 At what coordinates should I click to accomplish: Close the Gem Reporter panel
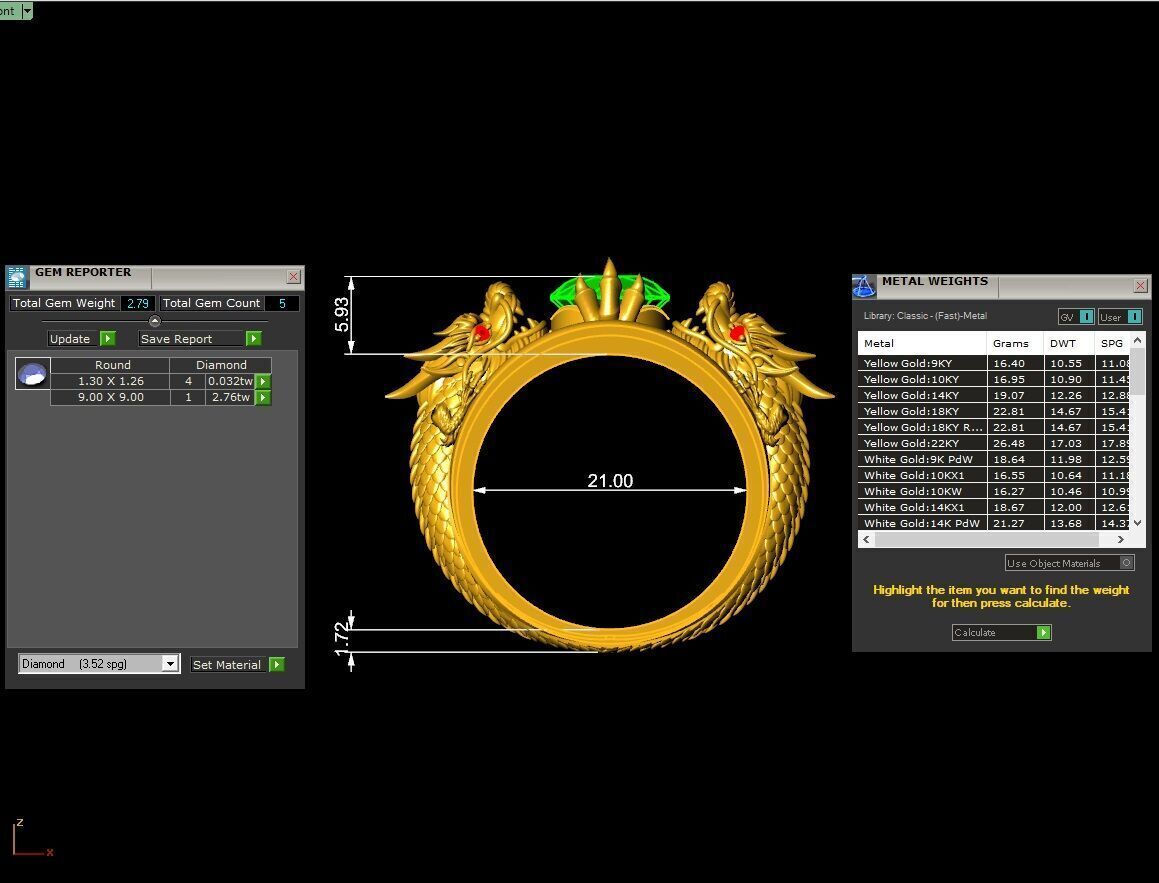[293, 276]
